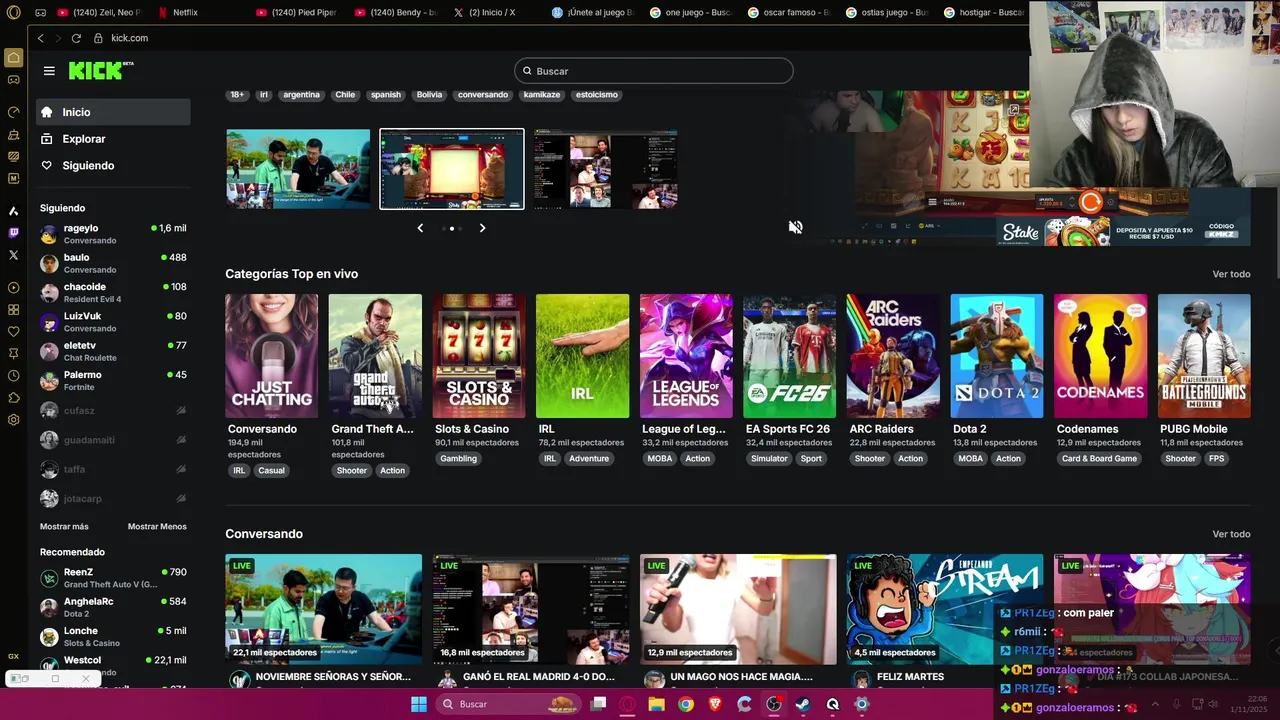Open the UN MAGO NOS HACE MAGIA stream

pos(738,610)
